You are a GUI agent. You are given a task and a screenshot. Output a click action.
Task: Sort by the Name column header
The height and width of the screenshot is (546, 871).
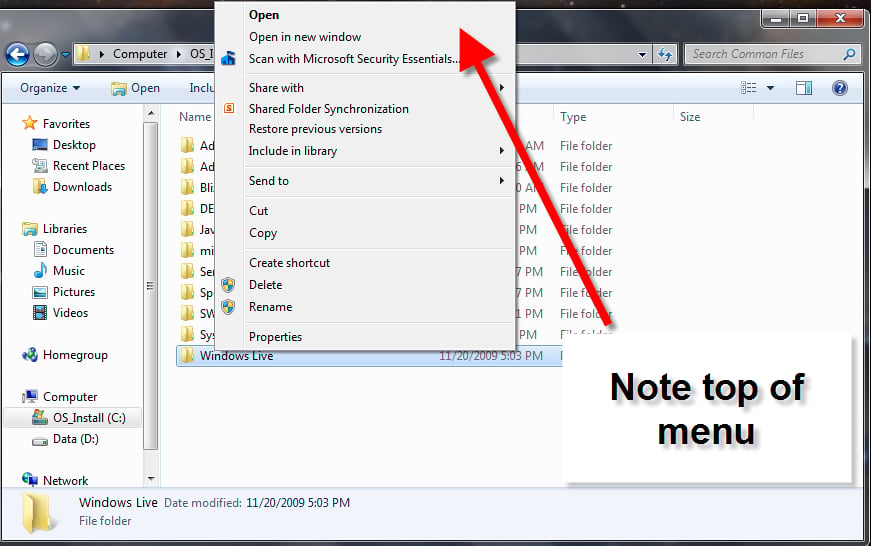[x=195, y=117]
